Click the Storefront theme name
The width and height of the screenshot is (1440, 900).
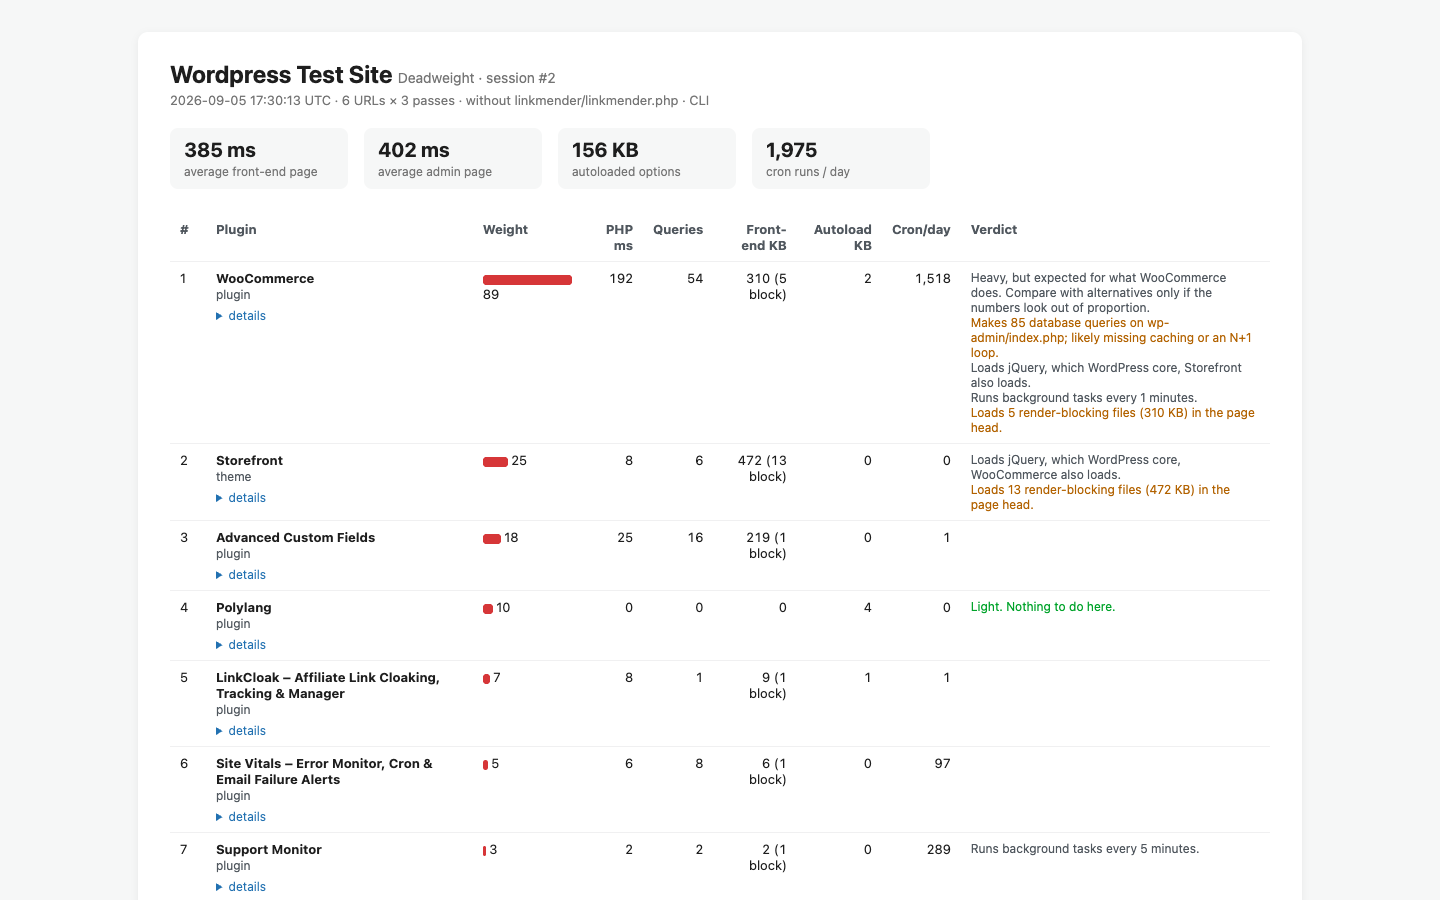point(249,461)
